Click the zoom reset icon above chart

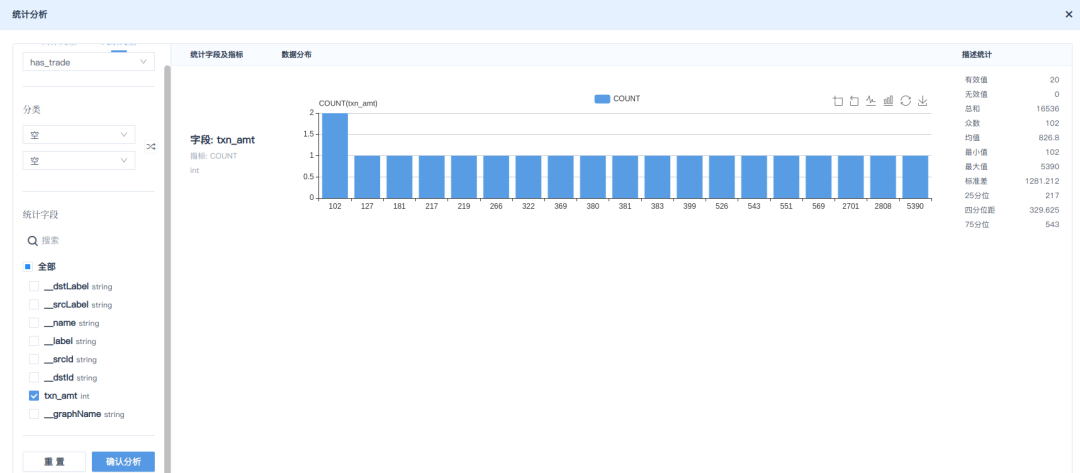[x=854, y=101]
